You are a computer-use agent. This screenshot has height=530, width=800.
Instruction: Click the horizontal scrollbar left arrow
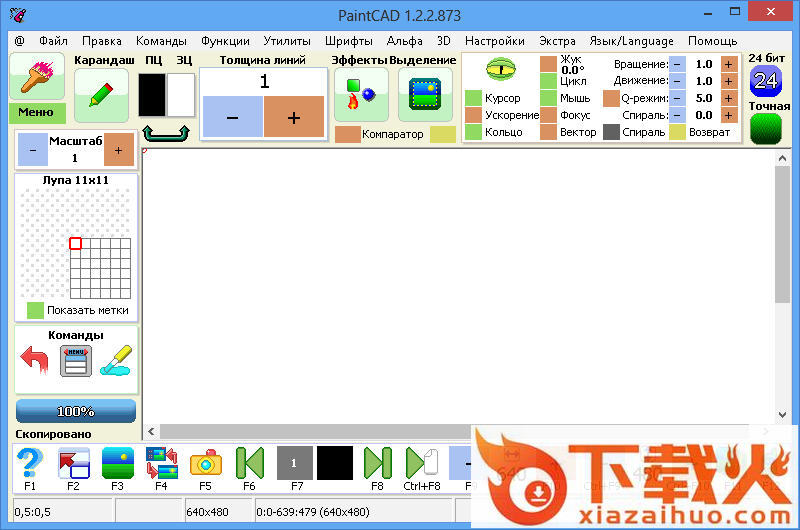pos(152,432)
